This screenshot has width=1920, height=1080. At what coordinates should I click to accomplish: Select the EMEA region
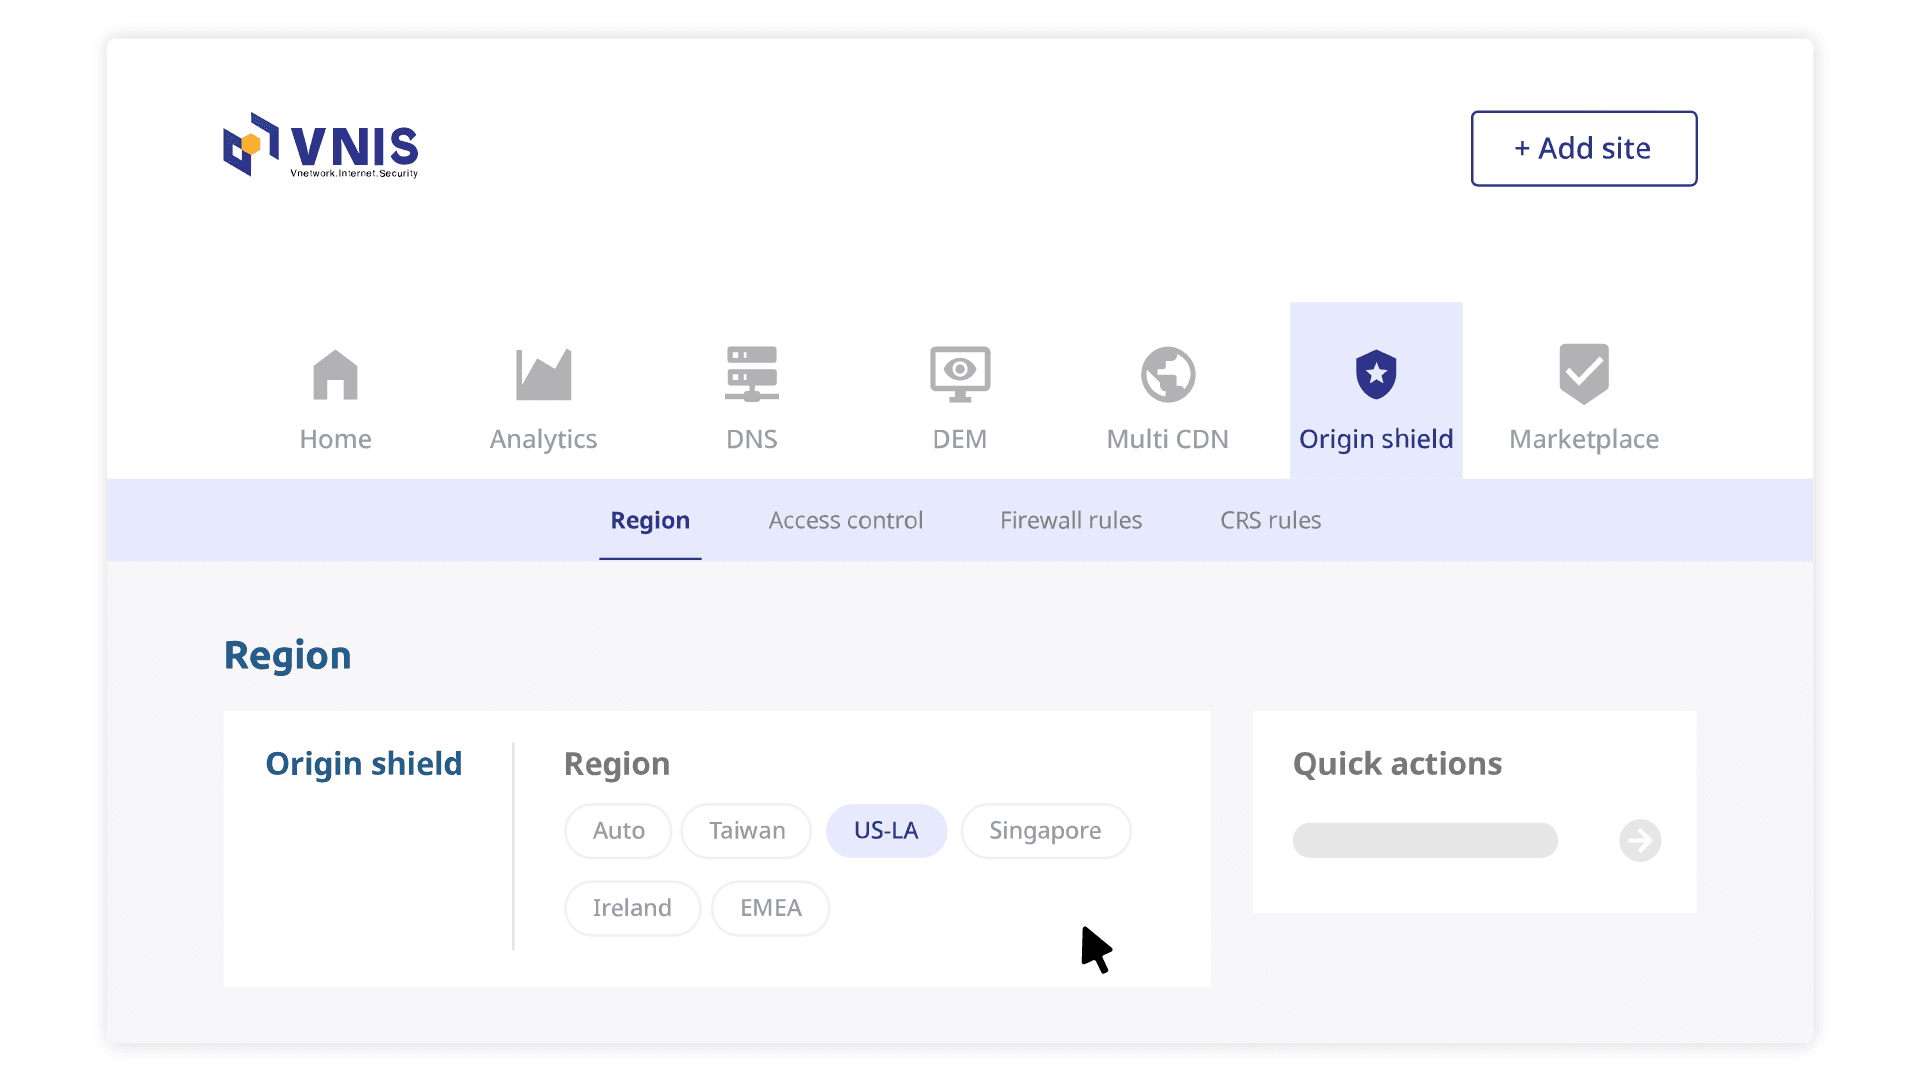[770, 908]
